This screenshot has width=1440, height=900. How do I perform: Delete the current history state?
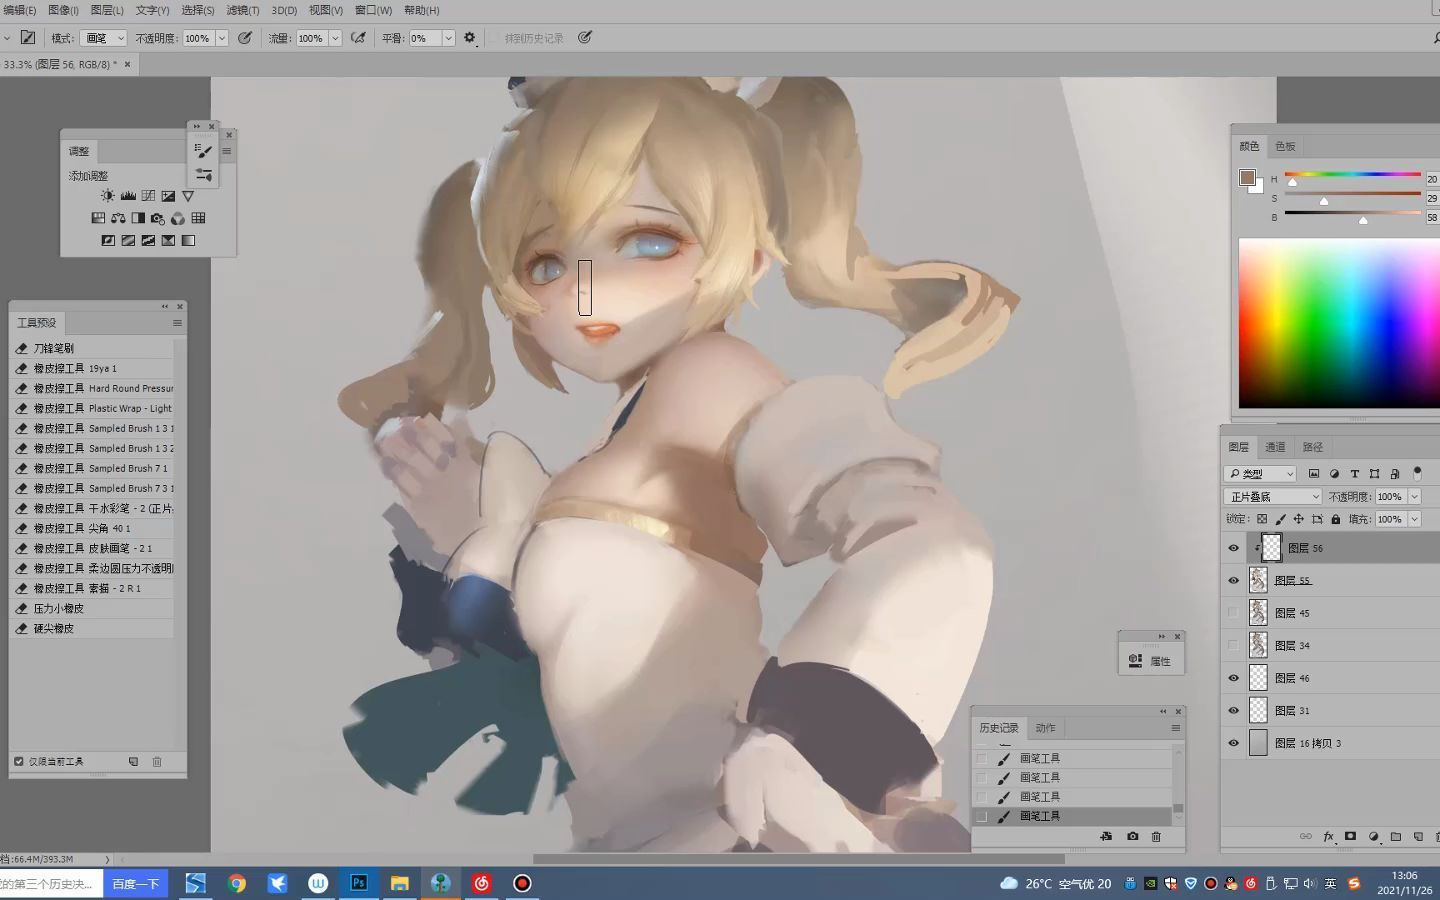[1157, 836]
